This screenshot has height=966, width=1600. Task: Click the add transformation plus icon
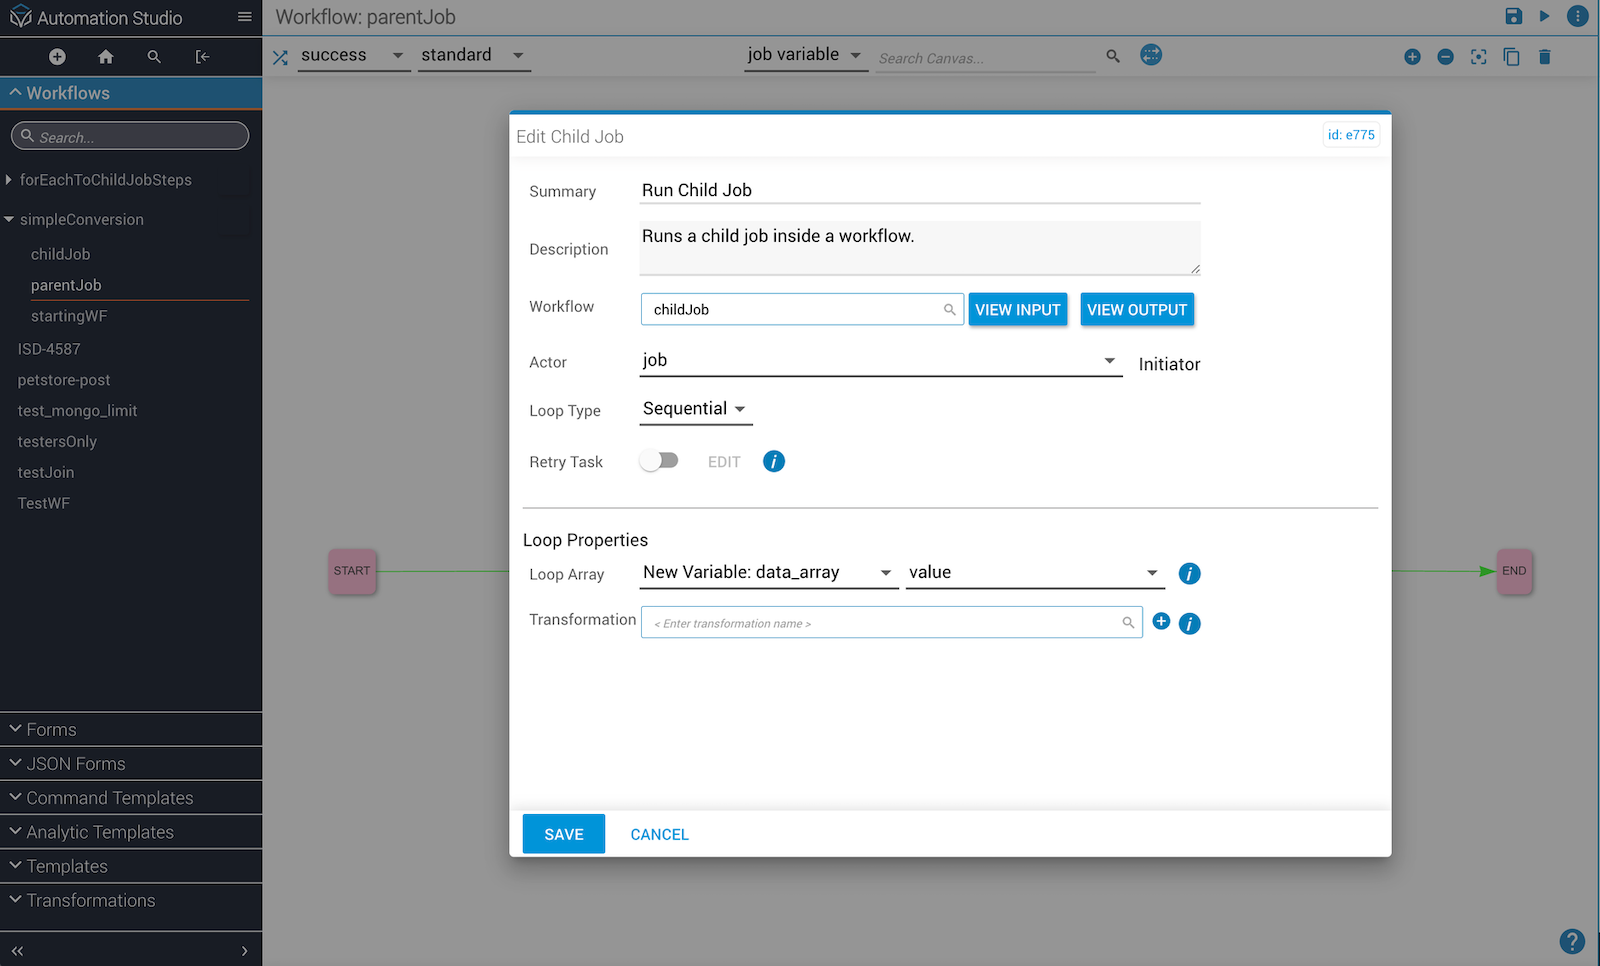(x=1161, y=622)
